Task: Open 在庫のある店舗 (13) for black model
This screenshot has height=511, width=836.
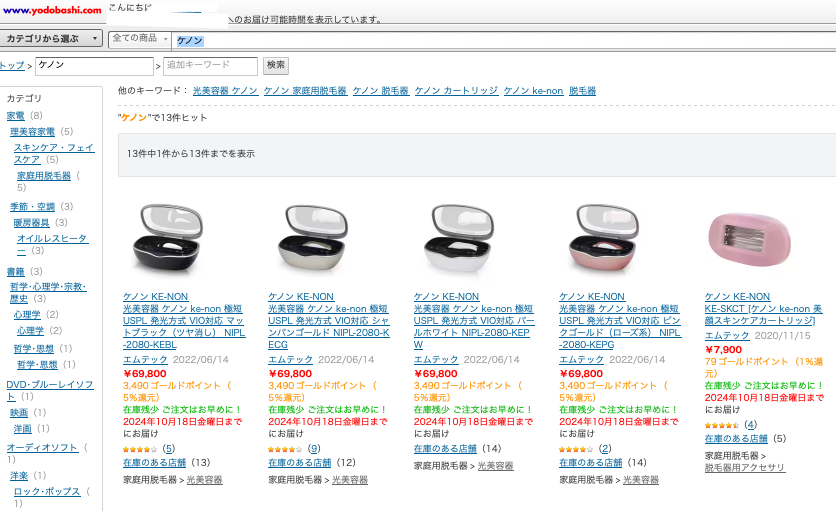Action: pyautogui.click(x=154, y=463)
